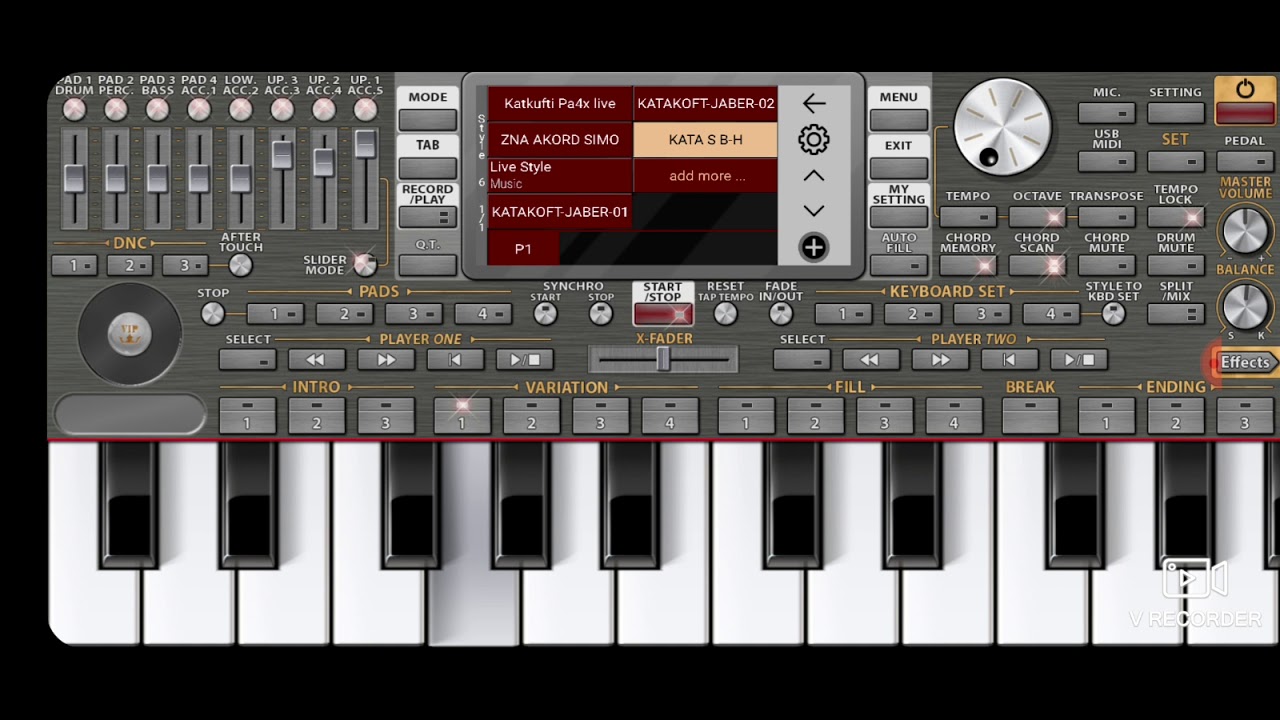
Task: Click the UP.1 ACC.5 knob
Action: 365,110
